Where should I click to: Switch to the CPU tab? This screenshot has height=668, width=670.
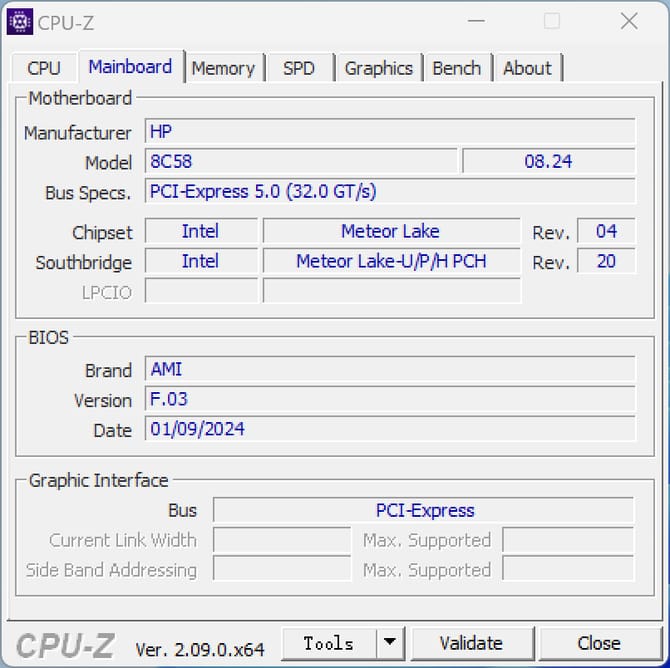[44, 68]
